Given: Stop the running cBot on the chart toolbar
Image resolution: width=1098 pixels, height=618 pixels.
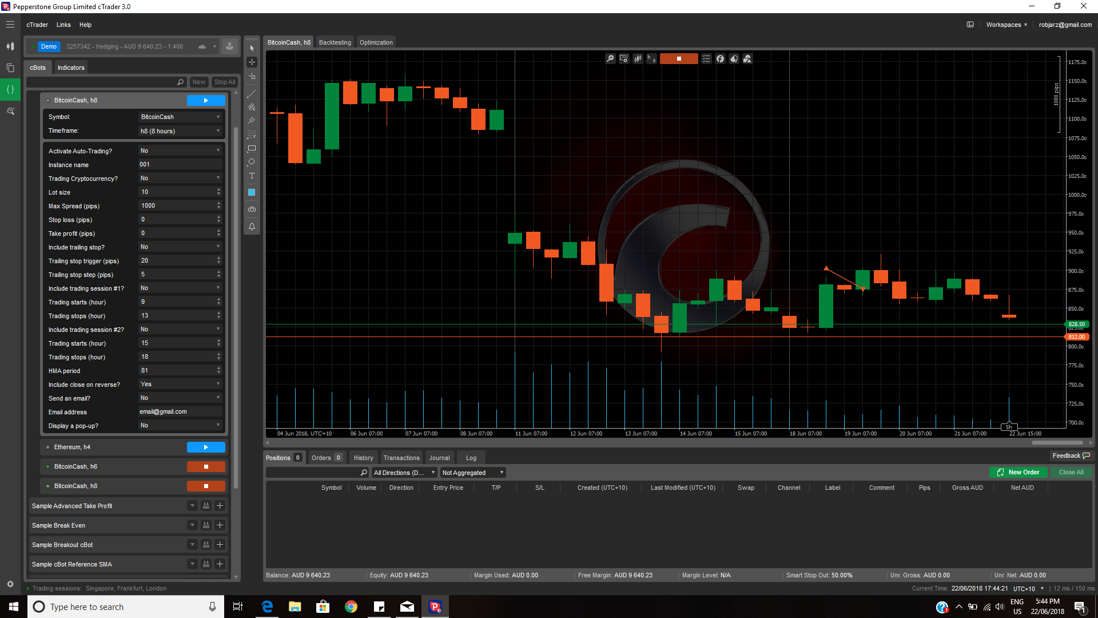Looking at the screenshot, I should pyautogui.click(x=679, y=59).
